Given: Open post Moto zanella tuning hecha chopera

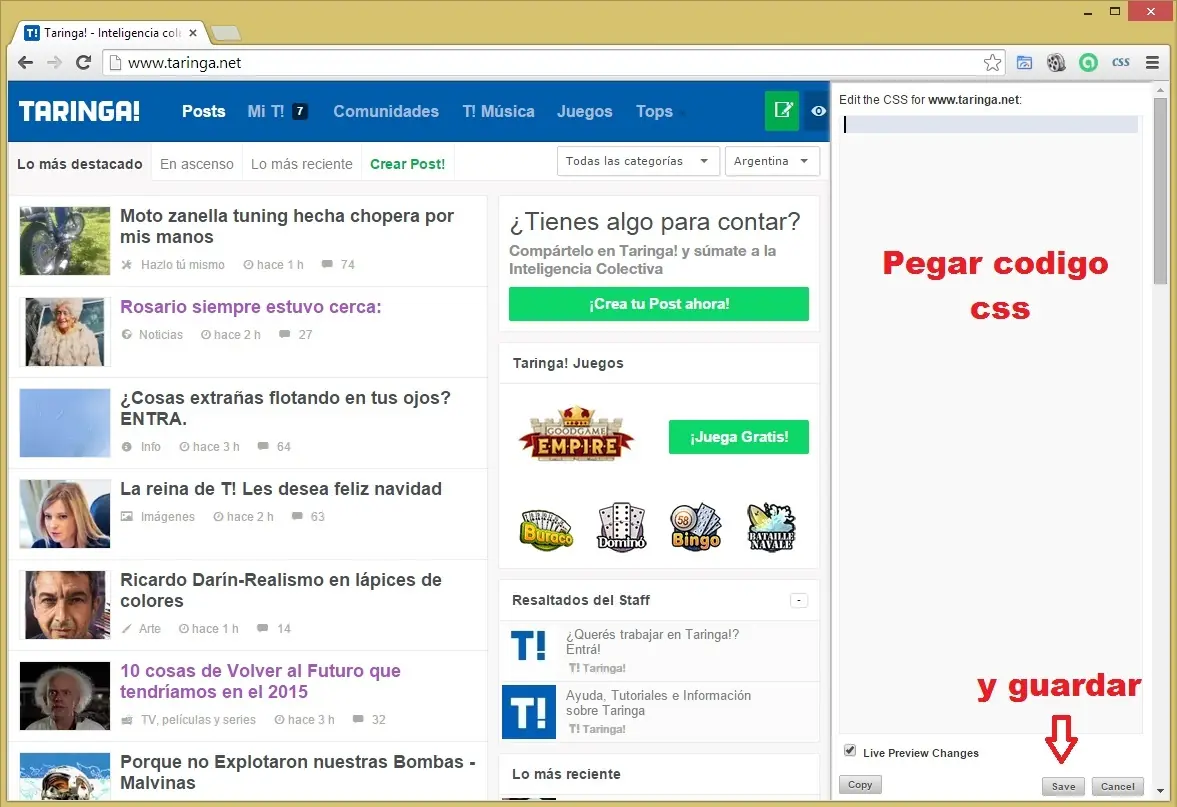Looking at the screenshot, I should (x=287, y=226).
